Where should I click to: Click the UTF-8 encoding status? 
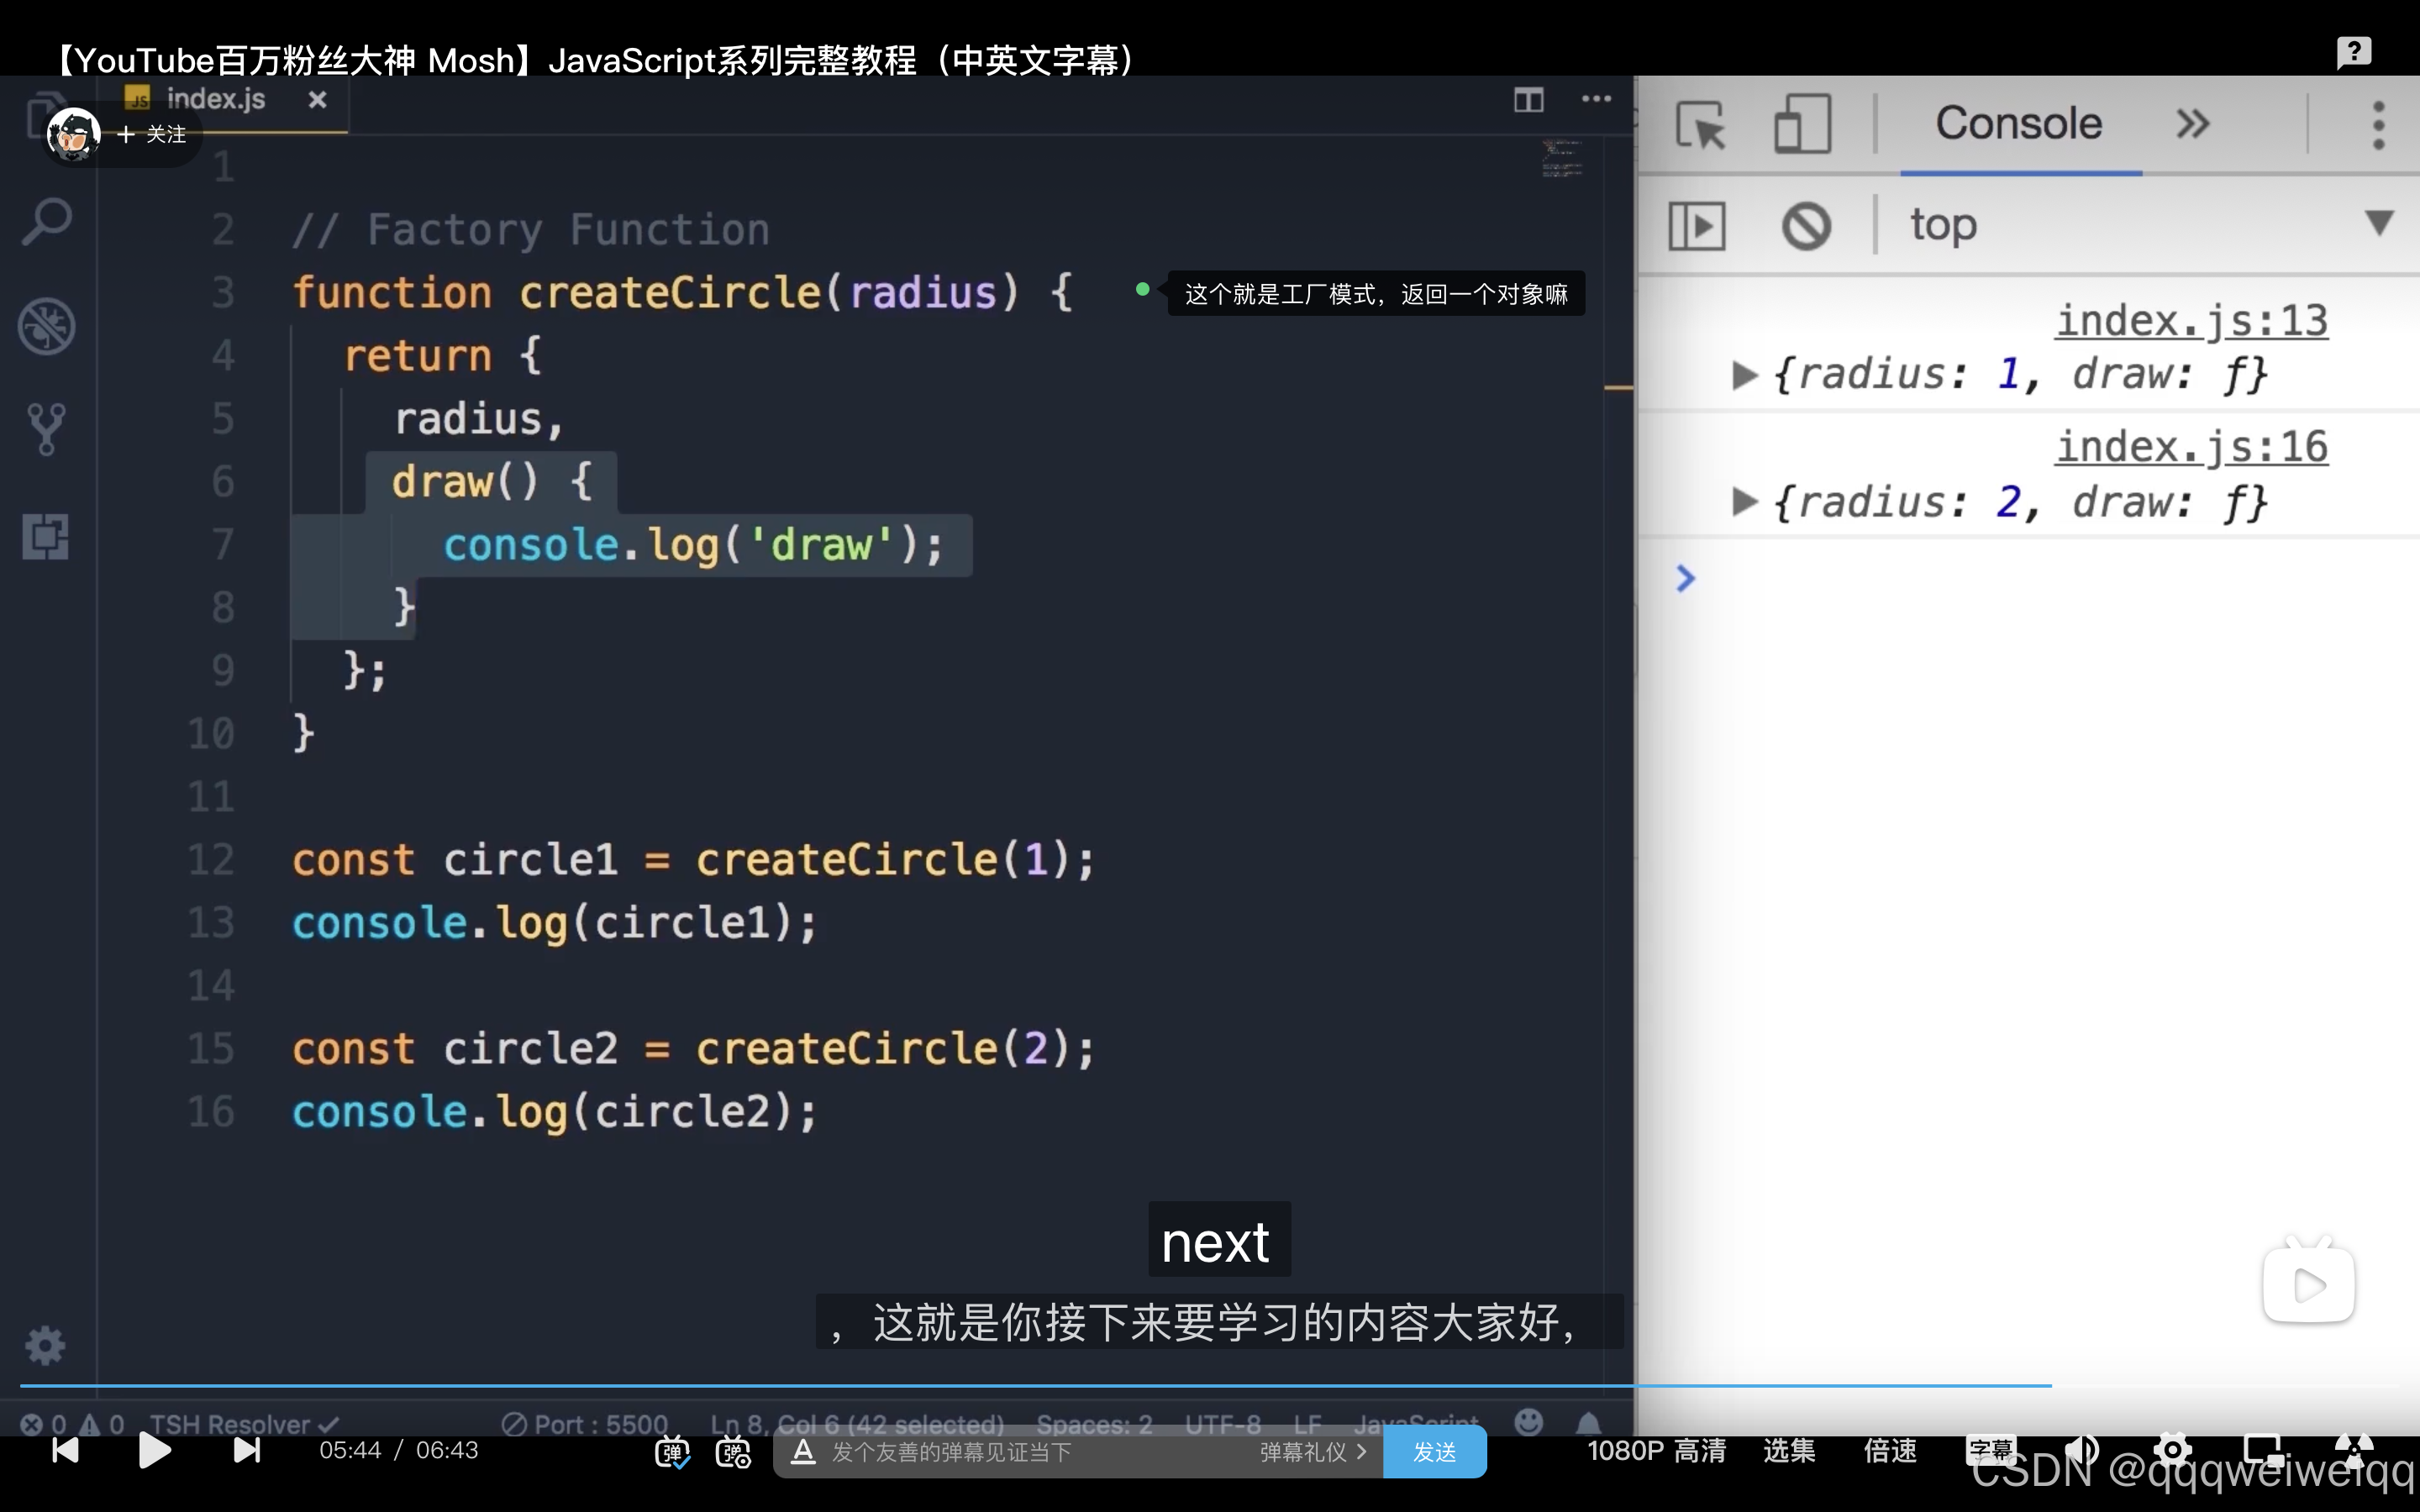[x=1223, y=1424]
